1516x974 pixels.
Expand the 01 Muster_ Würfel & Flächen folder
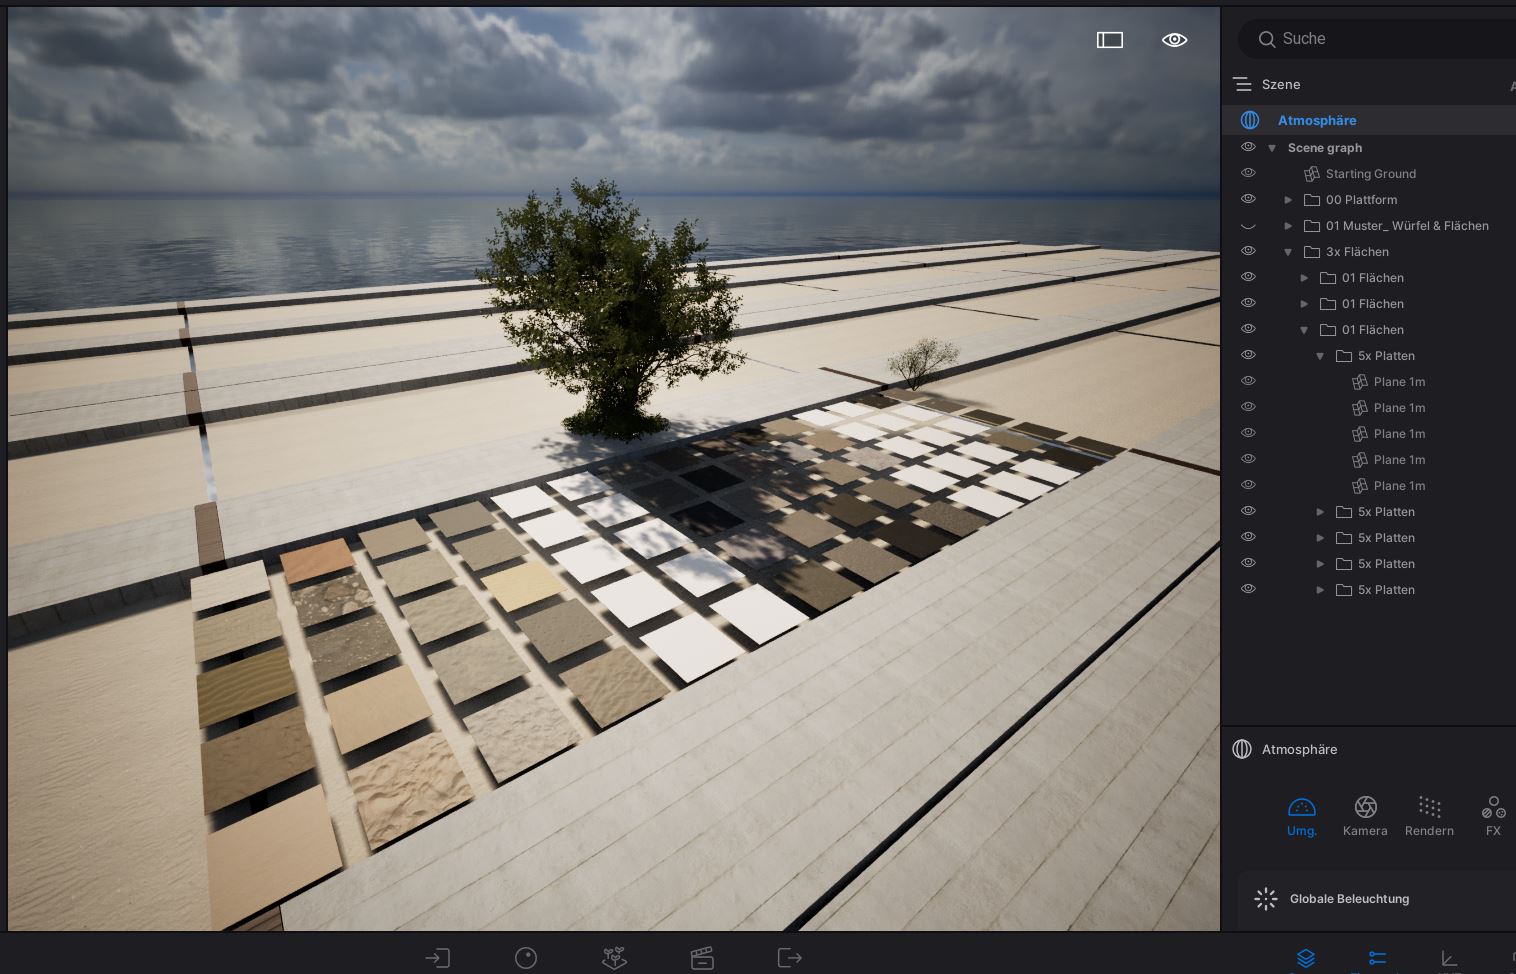click(1288, 226)
